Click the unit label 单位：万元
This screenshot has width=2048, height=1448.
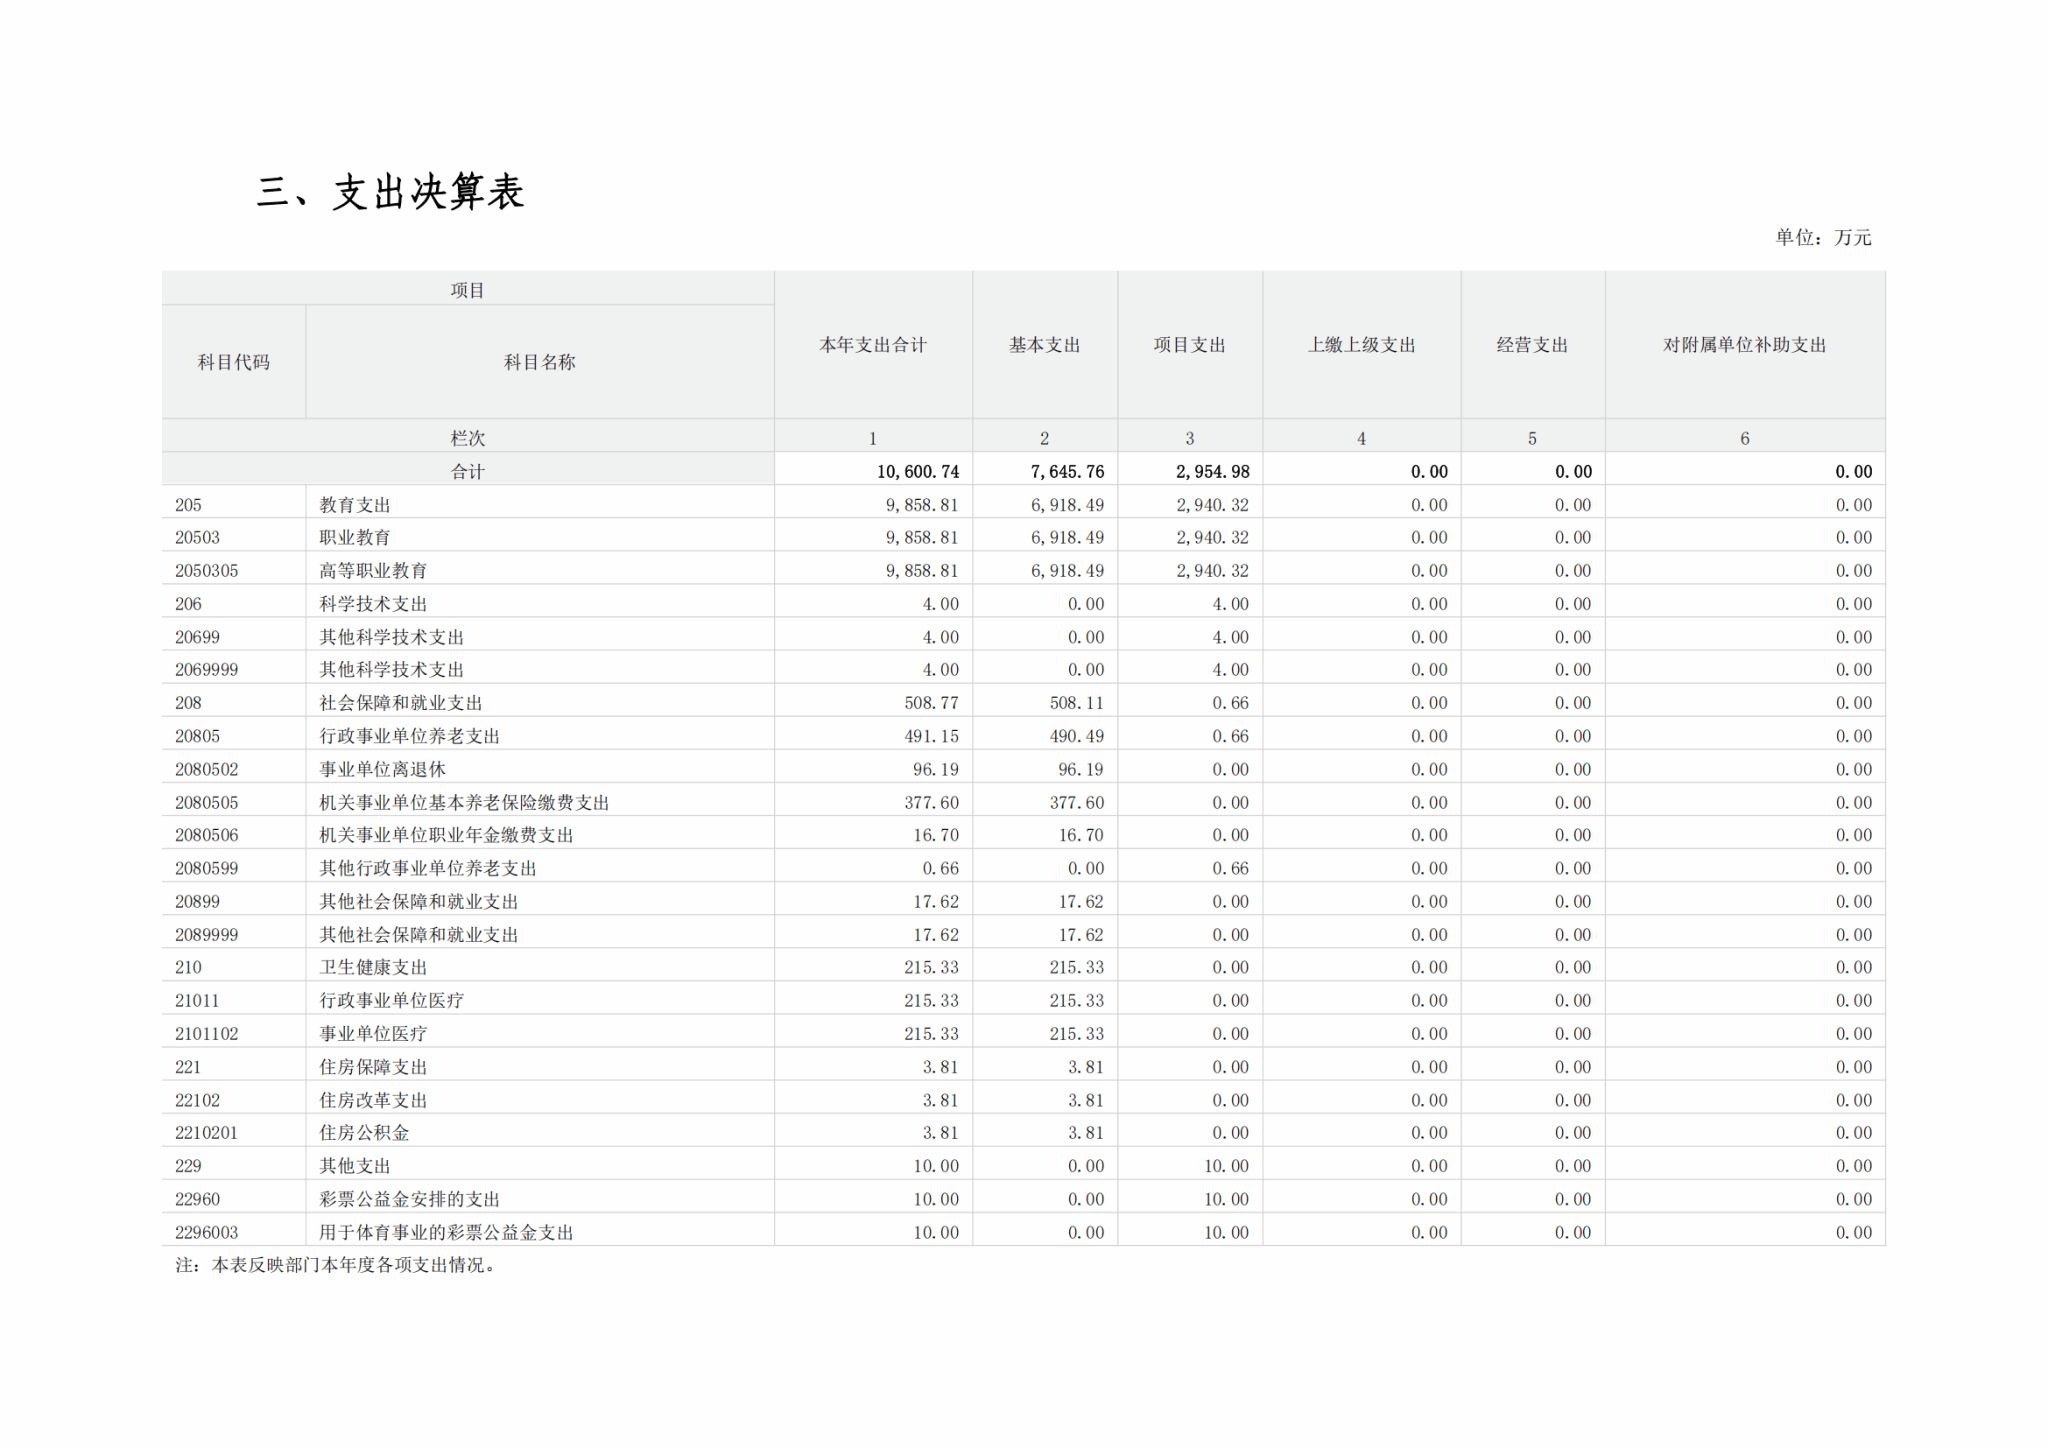(1822, 238)
